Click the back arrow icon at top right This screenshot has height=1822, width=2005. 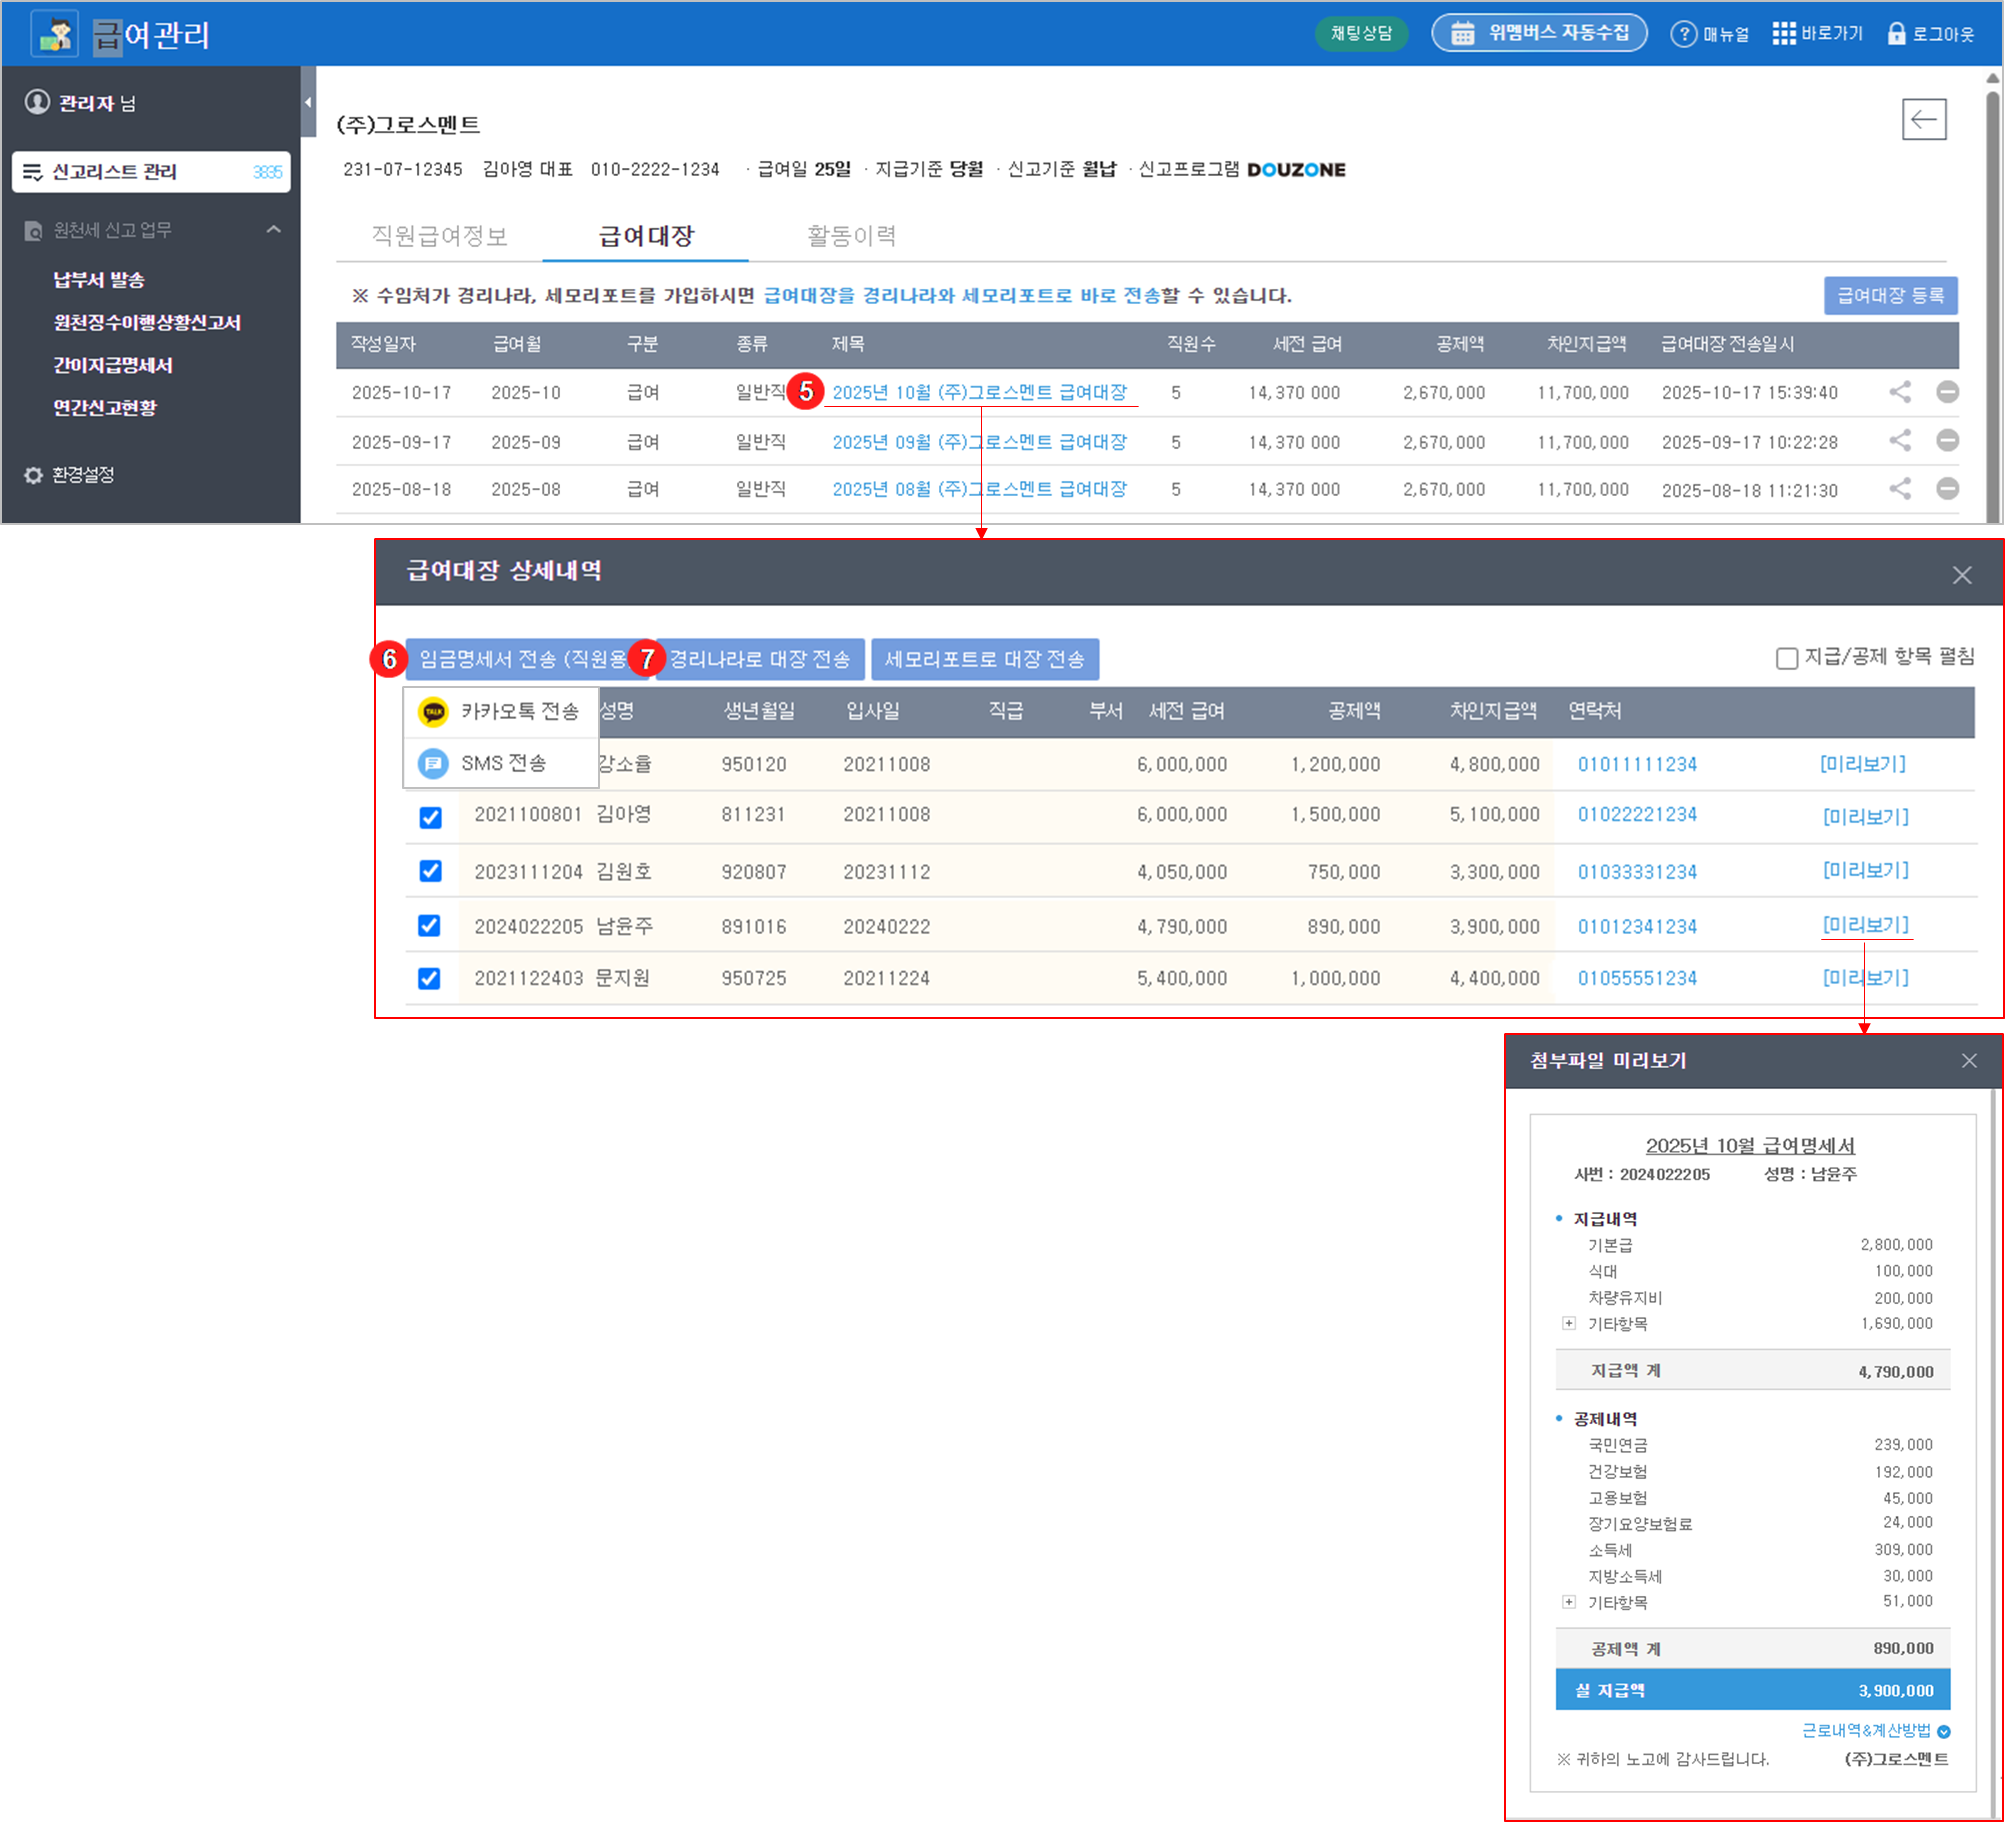click(1923, 120)
